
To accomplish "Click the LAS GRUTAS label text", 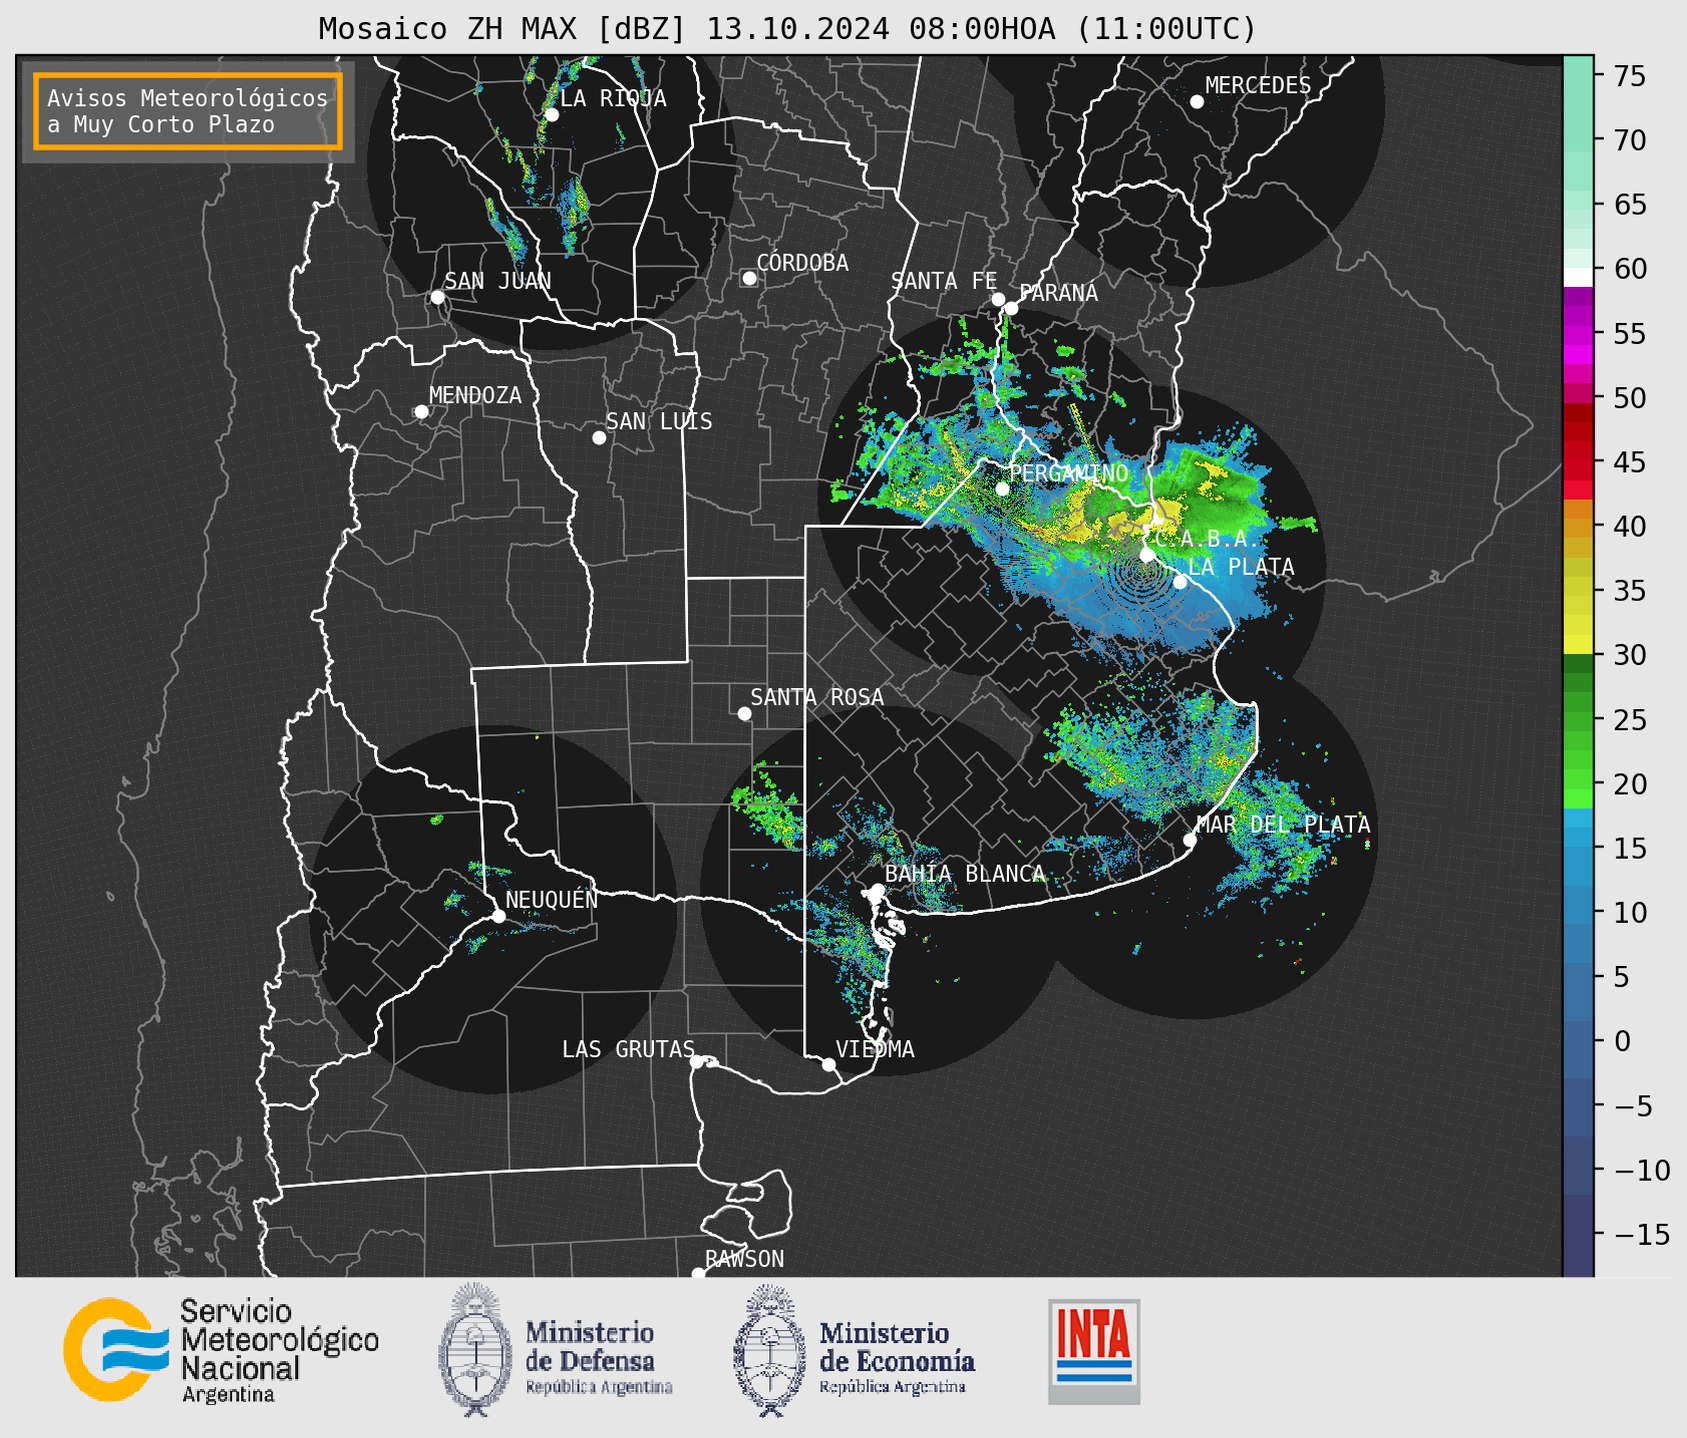I will pyautogui.click(x=628, y=1050).
